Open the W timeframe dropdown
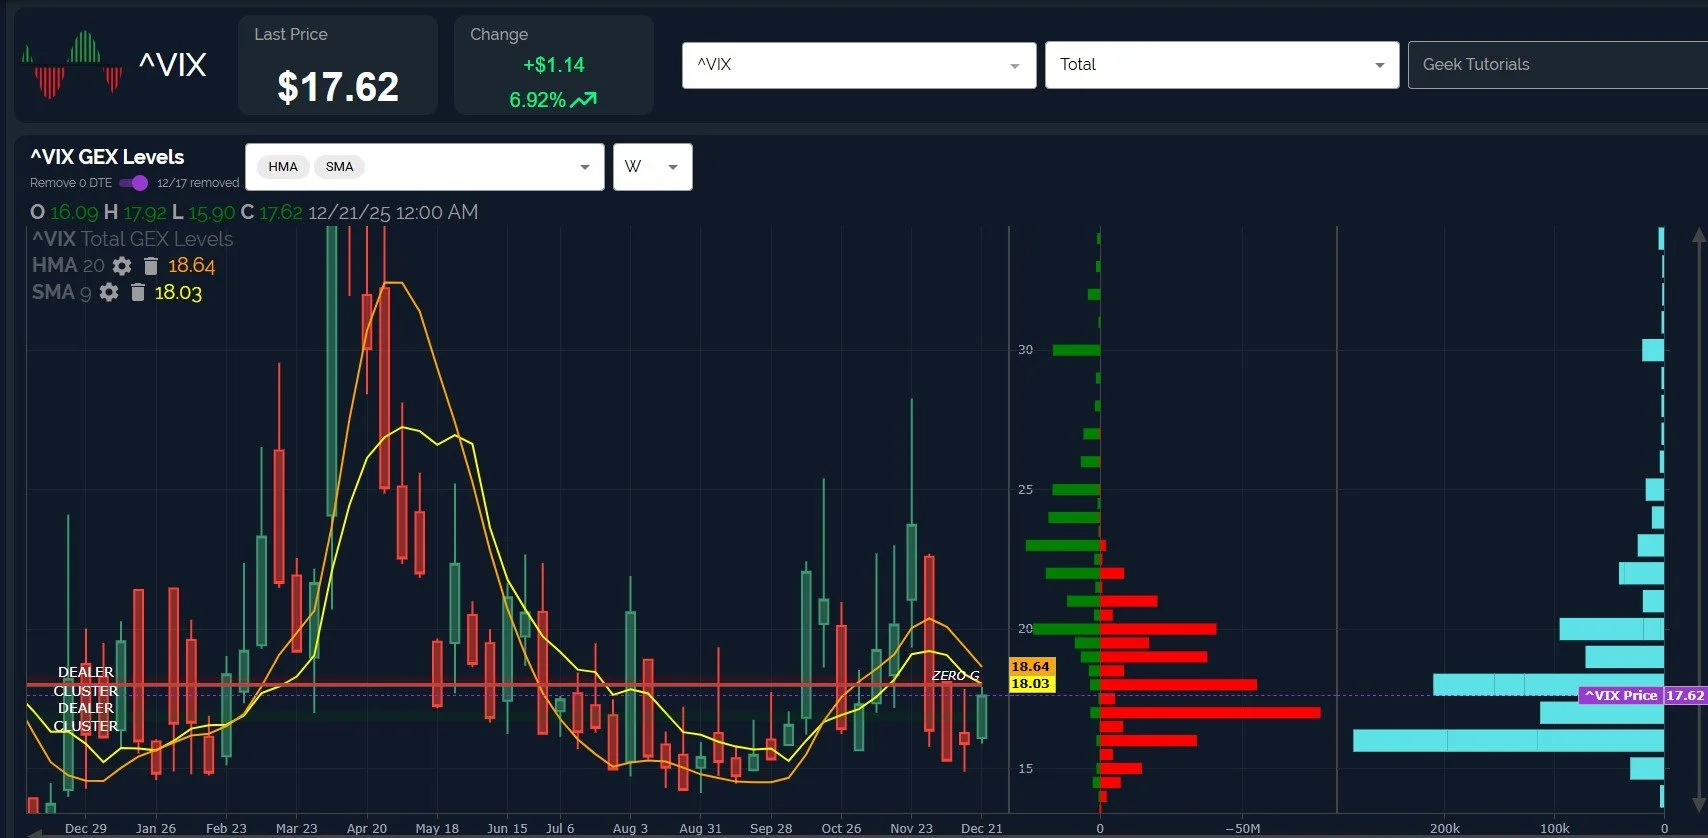1708x838 pixels. pos(652,167)
